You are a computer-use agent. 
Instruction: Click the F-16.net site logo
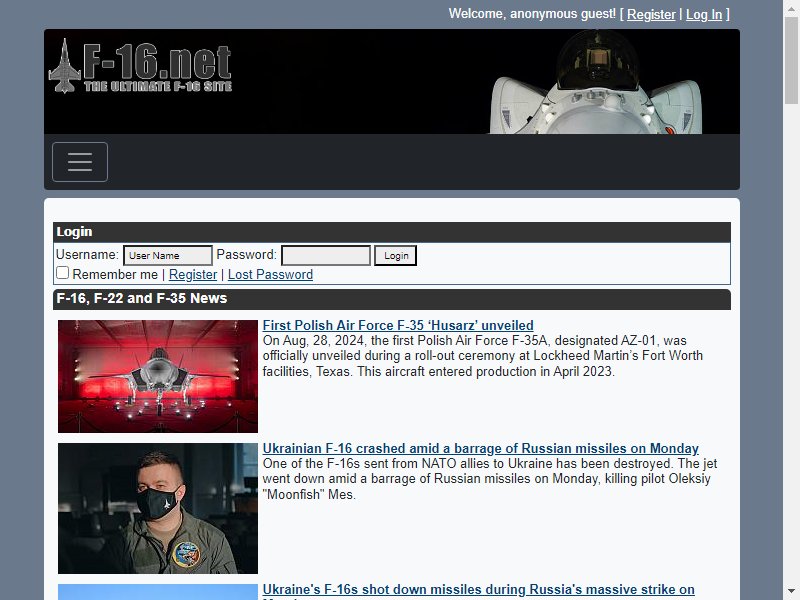[x=140, y=66]
